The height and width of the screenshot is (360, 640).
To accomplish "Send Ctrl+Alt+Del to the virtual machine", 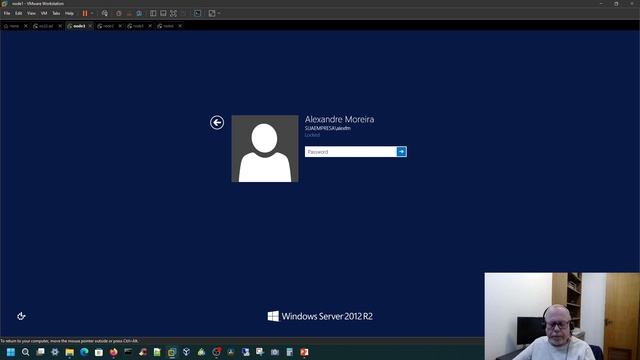I will (x=105, y=13).
